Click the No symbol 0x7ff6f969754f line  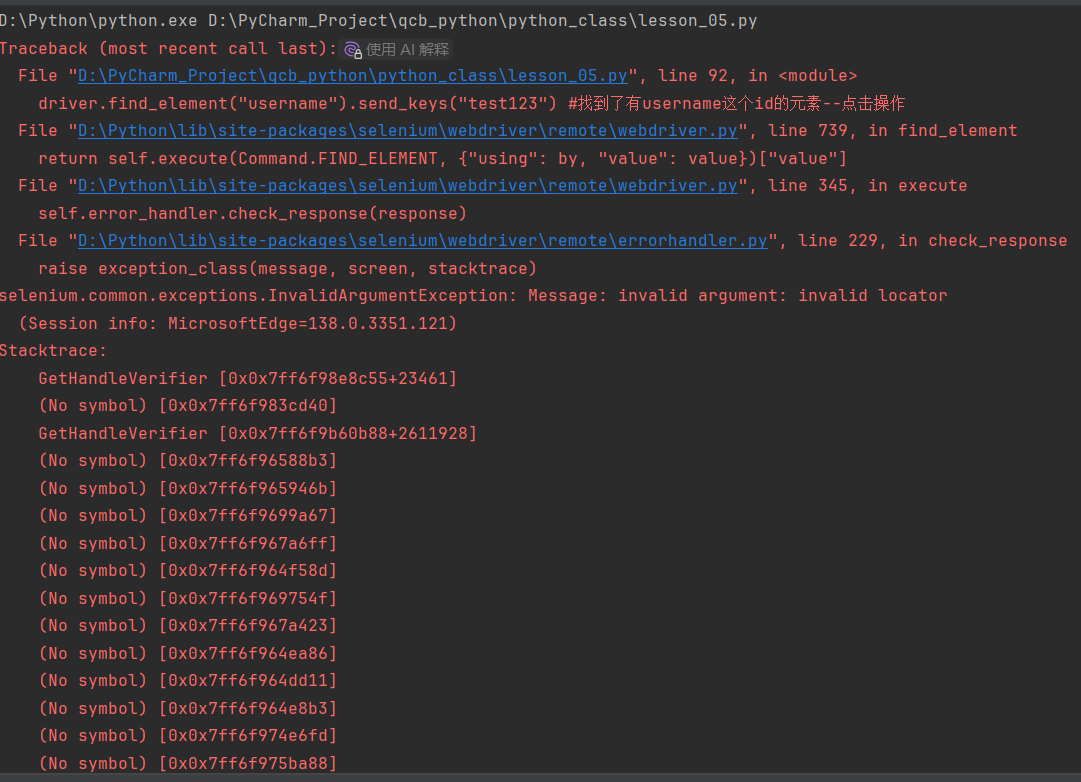[188, 599]
